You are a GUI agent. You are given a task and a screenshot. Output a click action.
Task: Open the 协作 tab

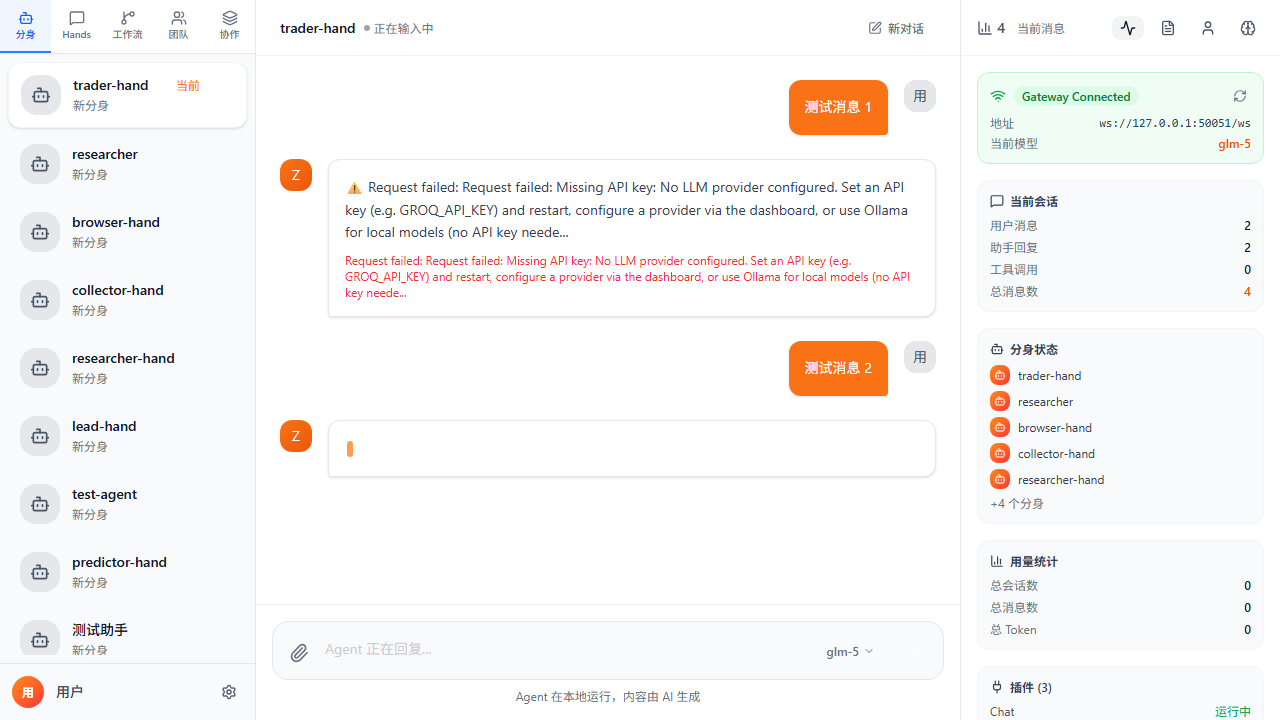[229, 26]
